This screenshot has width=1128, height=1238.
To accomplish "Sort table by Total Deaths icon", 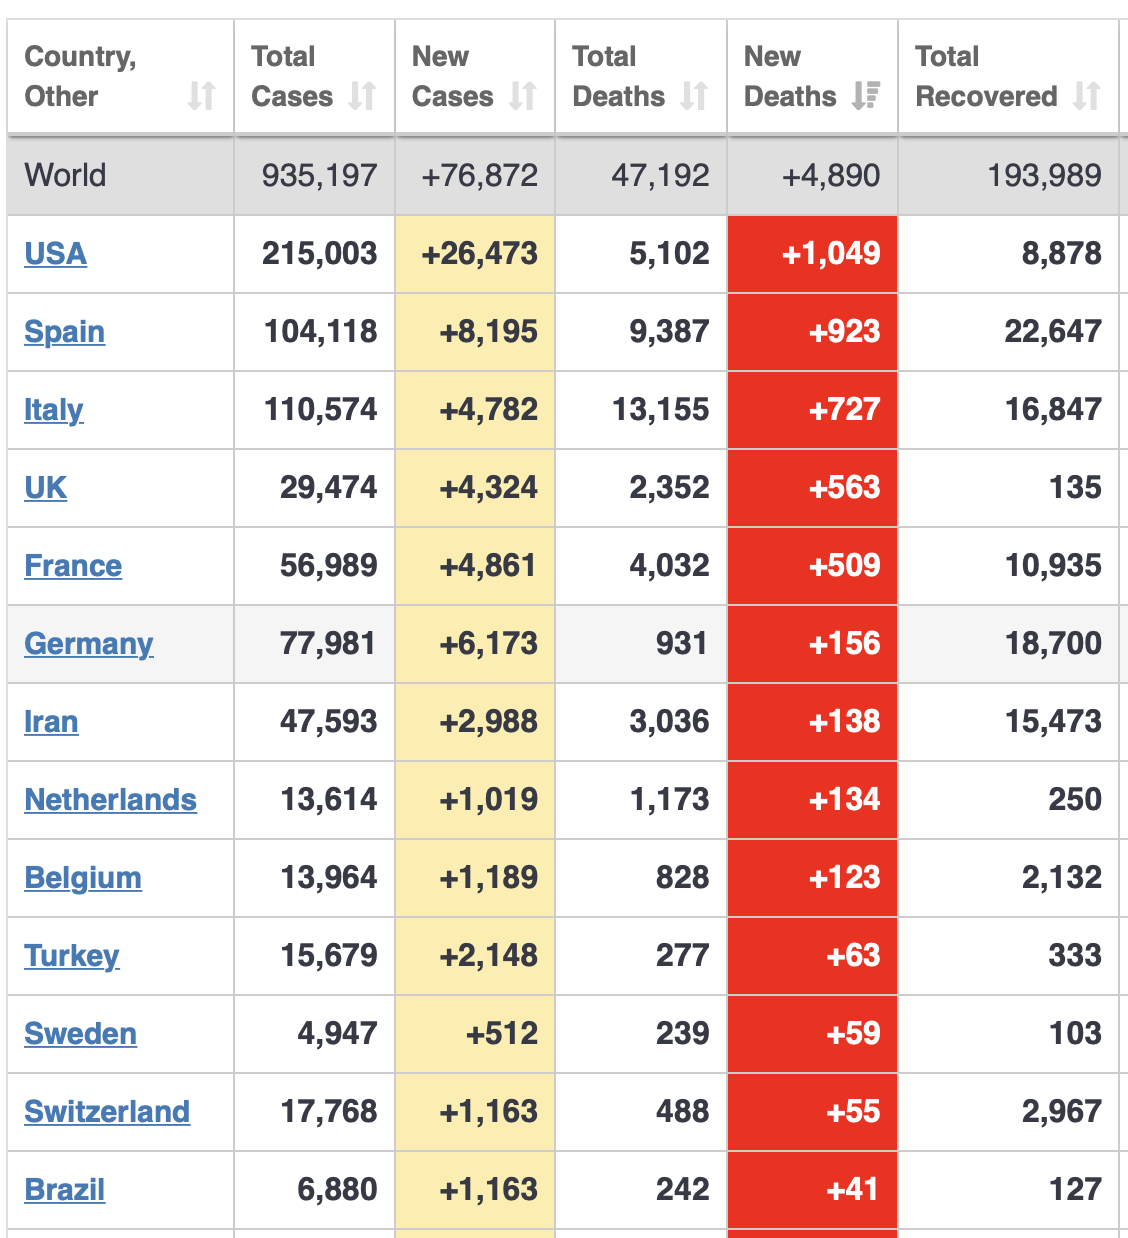I will pyautogui.click(x=694, y=96).
